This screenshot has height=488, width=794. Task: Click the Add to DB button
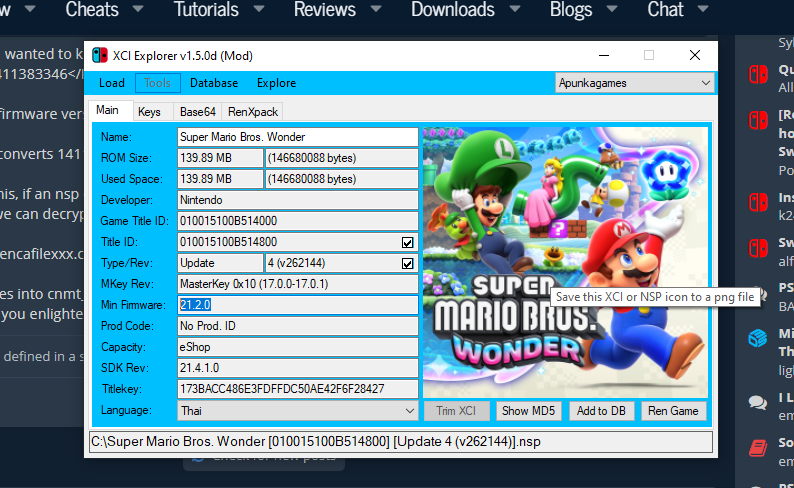point(601,411)
